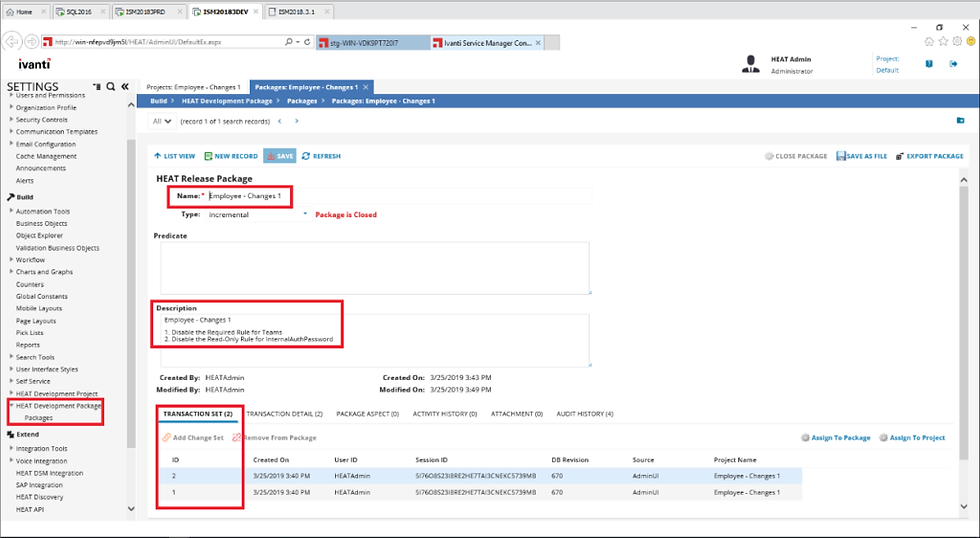
Task: Click Build in the breadcrumb
Action: [x=159, y=101]
